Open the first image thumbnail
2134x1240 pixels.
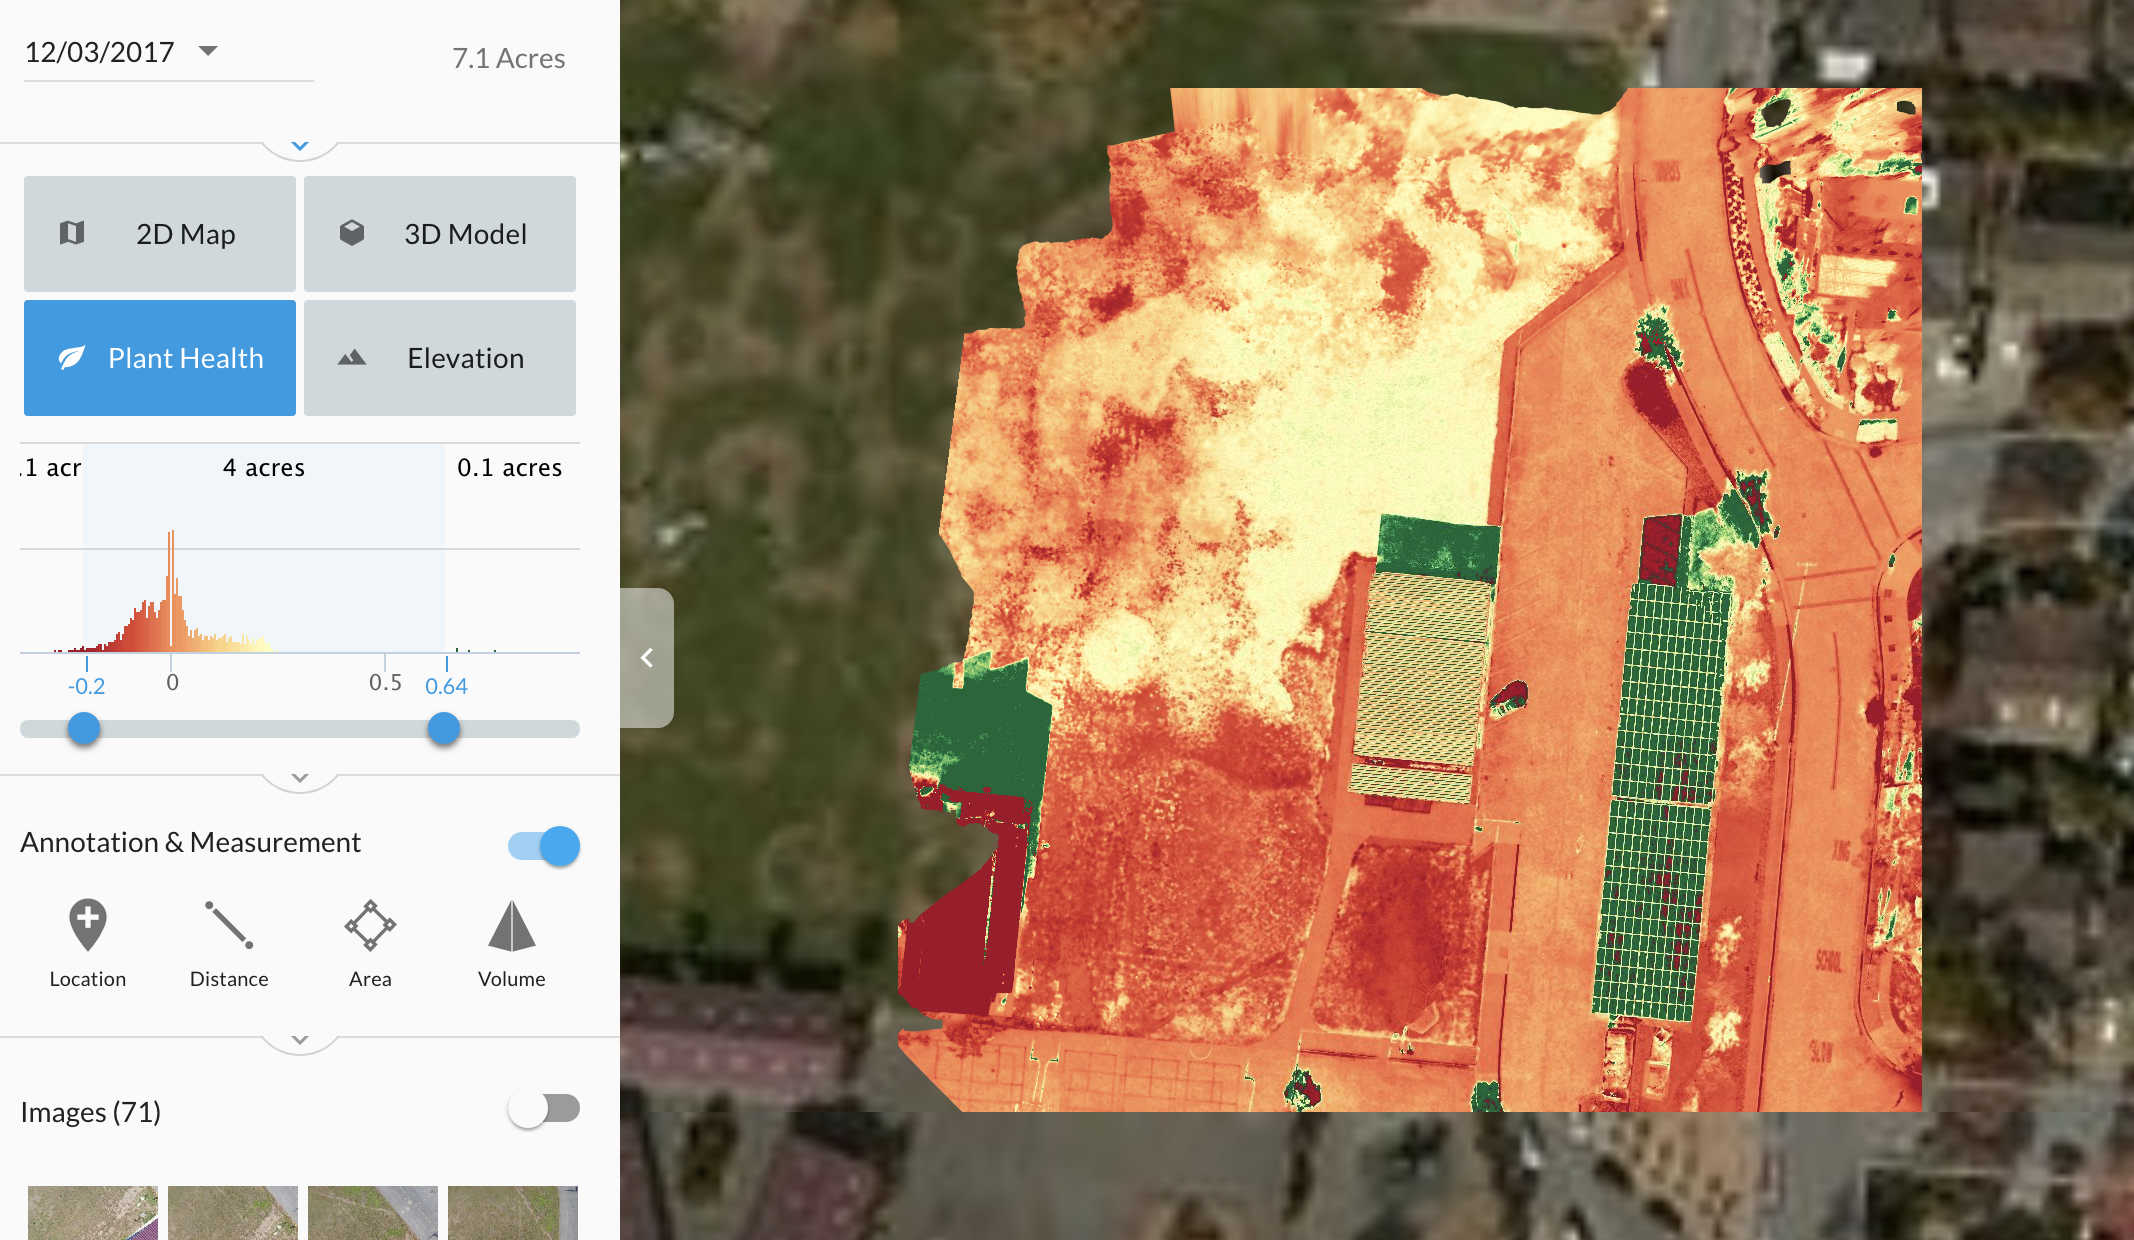tap(93, 1212)
